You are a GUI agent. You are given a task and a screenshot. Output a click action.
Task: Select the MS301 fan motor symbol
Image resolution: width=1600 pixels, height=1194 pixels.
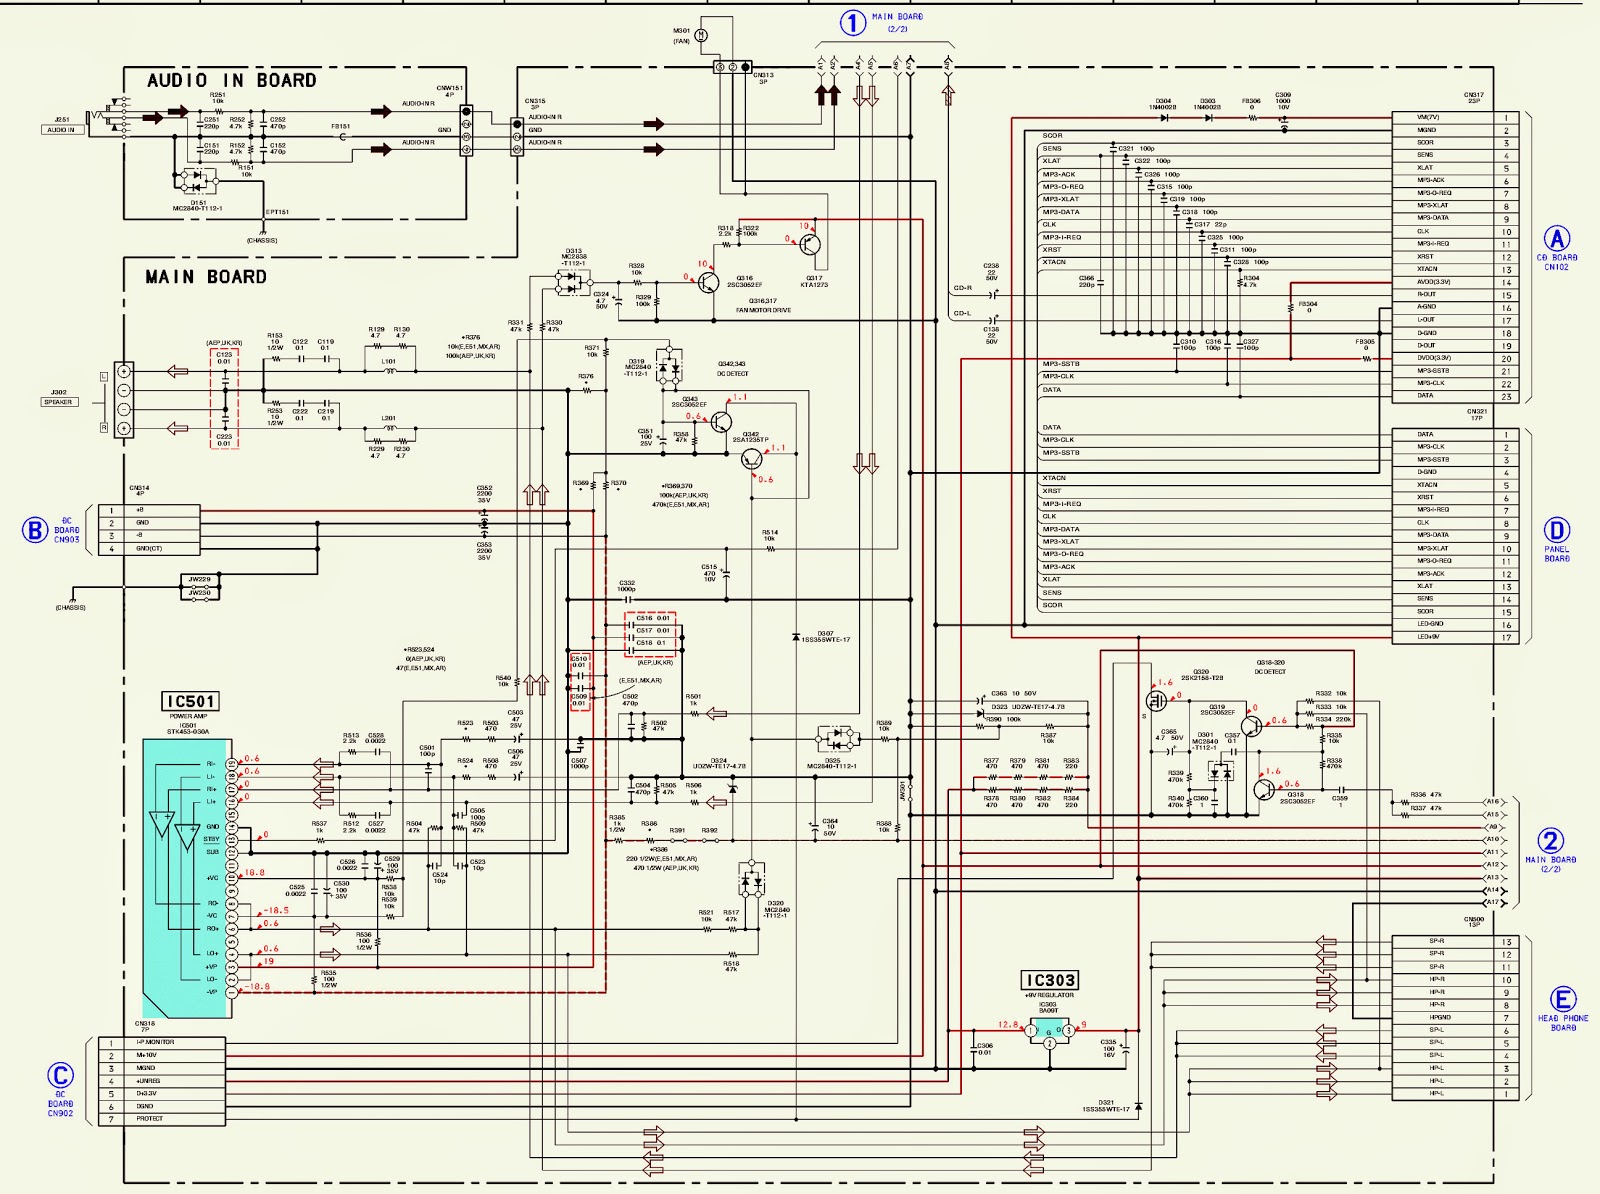703,34
